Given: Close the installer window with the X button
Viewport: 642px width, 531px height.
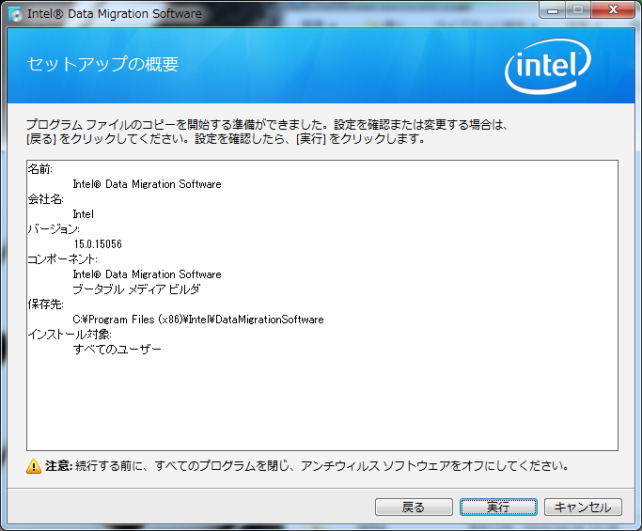Looking at the screenshot, I should pyautogui.click(x=613, y=10).
